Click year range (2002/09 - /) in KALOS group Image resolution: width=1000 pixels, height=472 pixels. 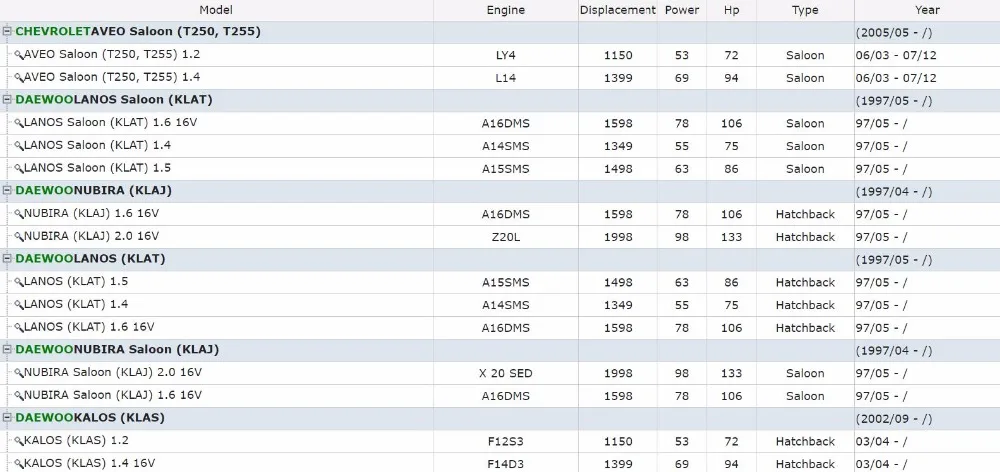coord(894,419)
